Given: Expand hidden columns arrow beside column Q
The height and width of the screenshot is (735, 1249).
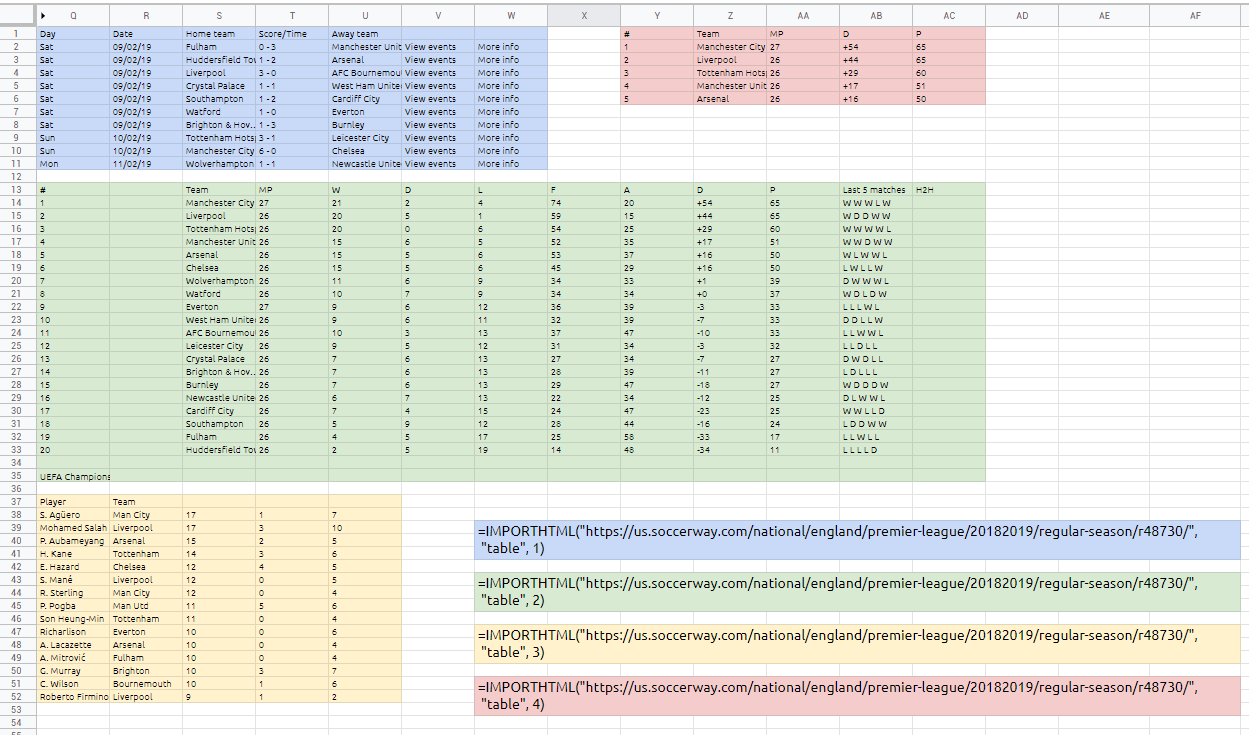Looking at the screenshot, I should pyautogui.click(x=43, y=16).
